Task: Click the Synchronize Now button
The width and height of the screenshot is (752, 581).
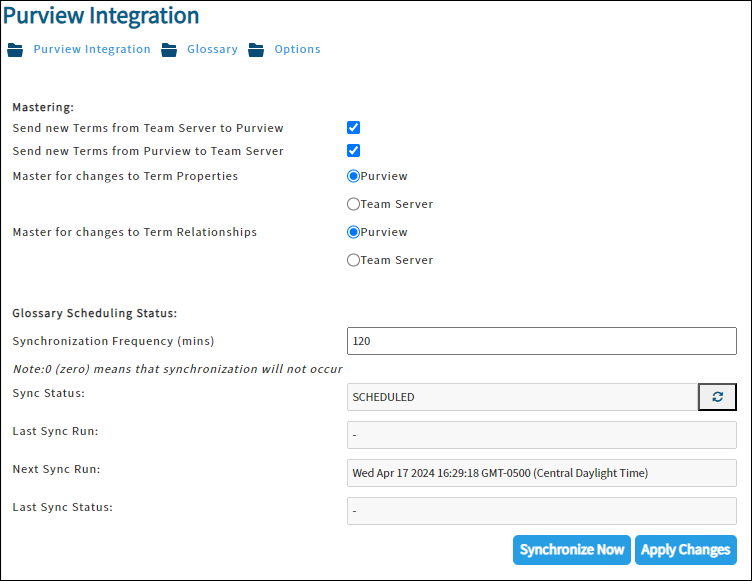Action: click(572, 550)
